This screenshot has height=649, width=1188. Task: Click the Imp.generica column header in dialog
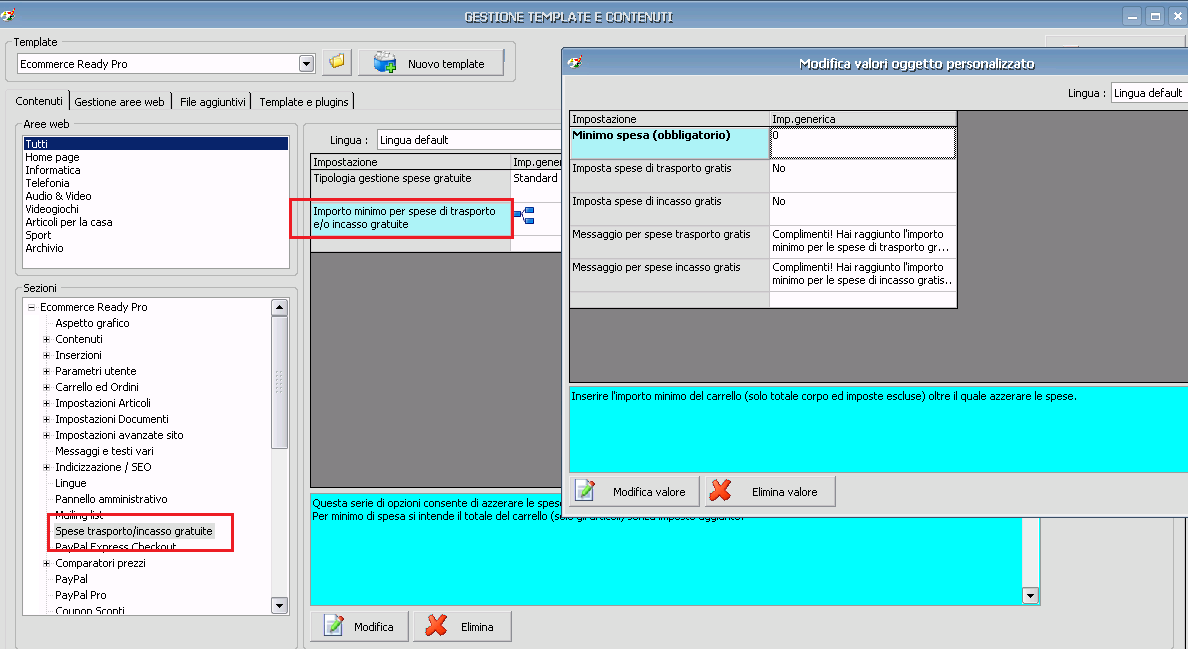pyautogui.click(x=863, y=119)
